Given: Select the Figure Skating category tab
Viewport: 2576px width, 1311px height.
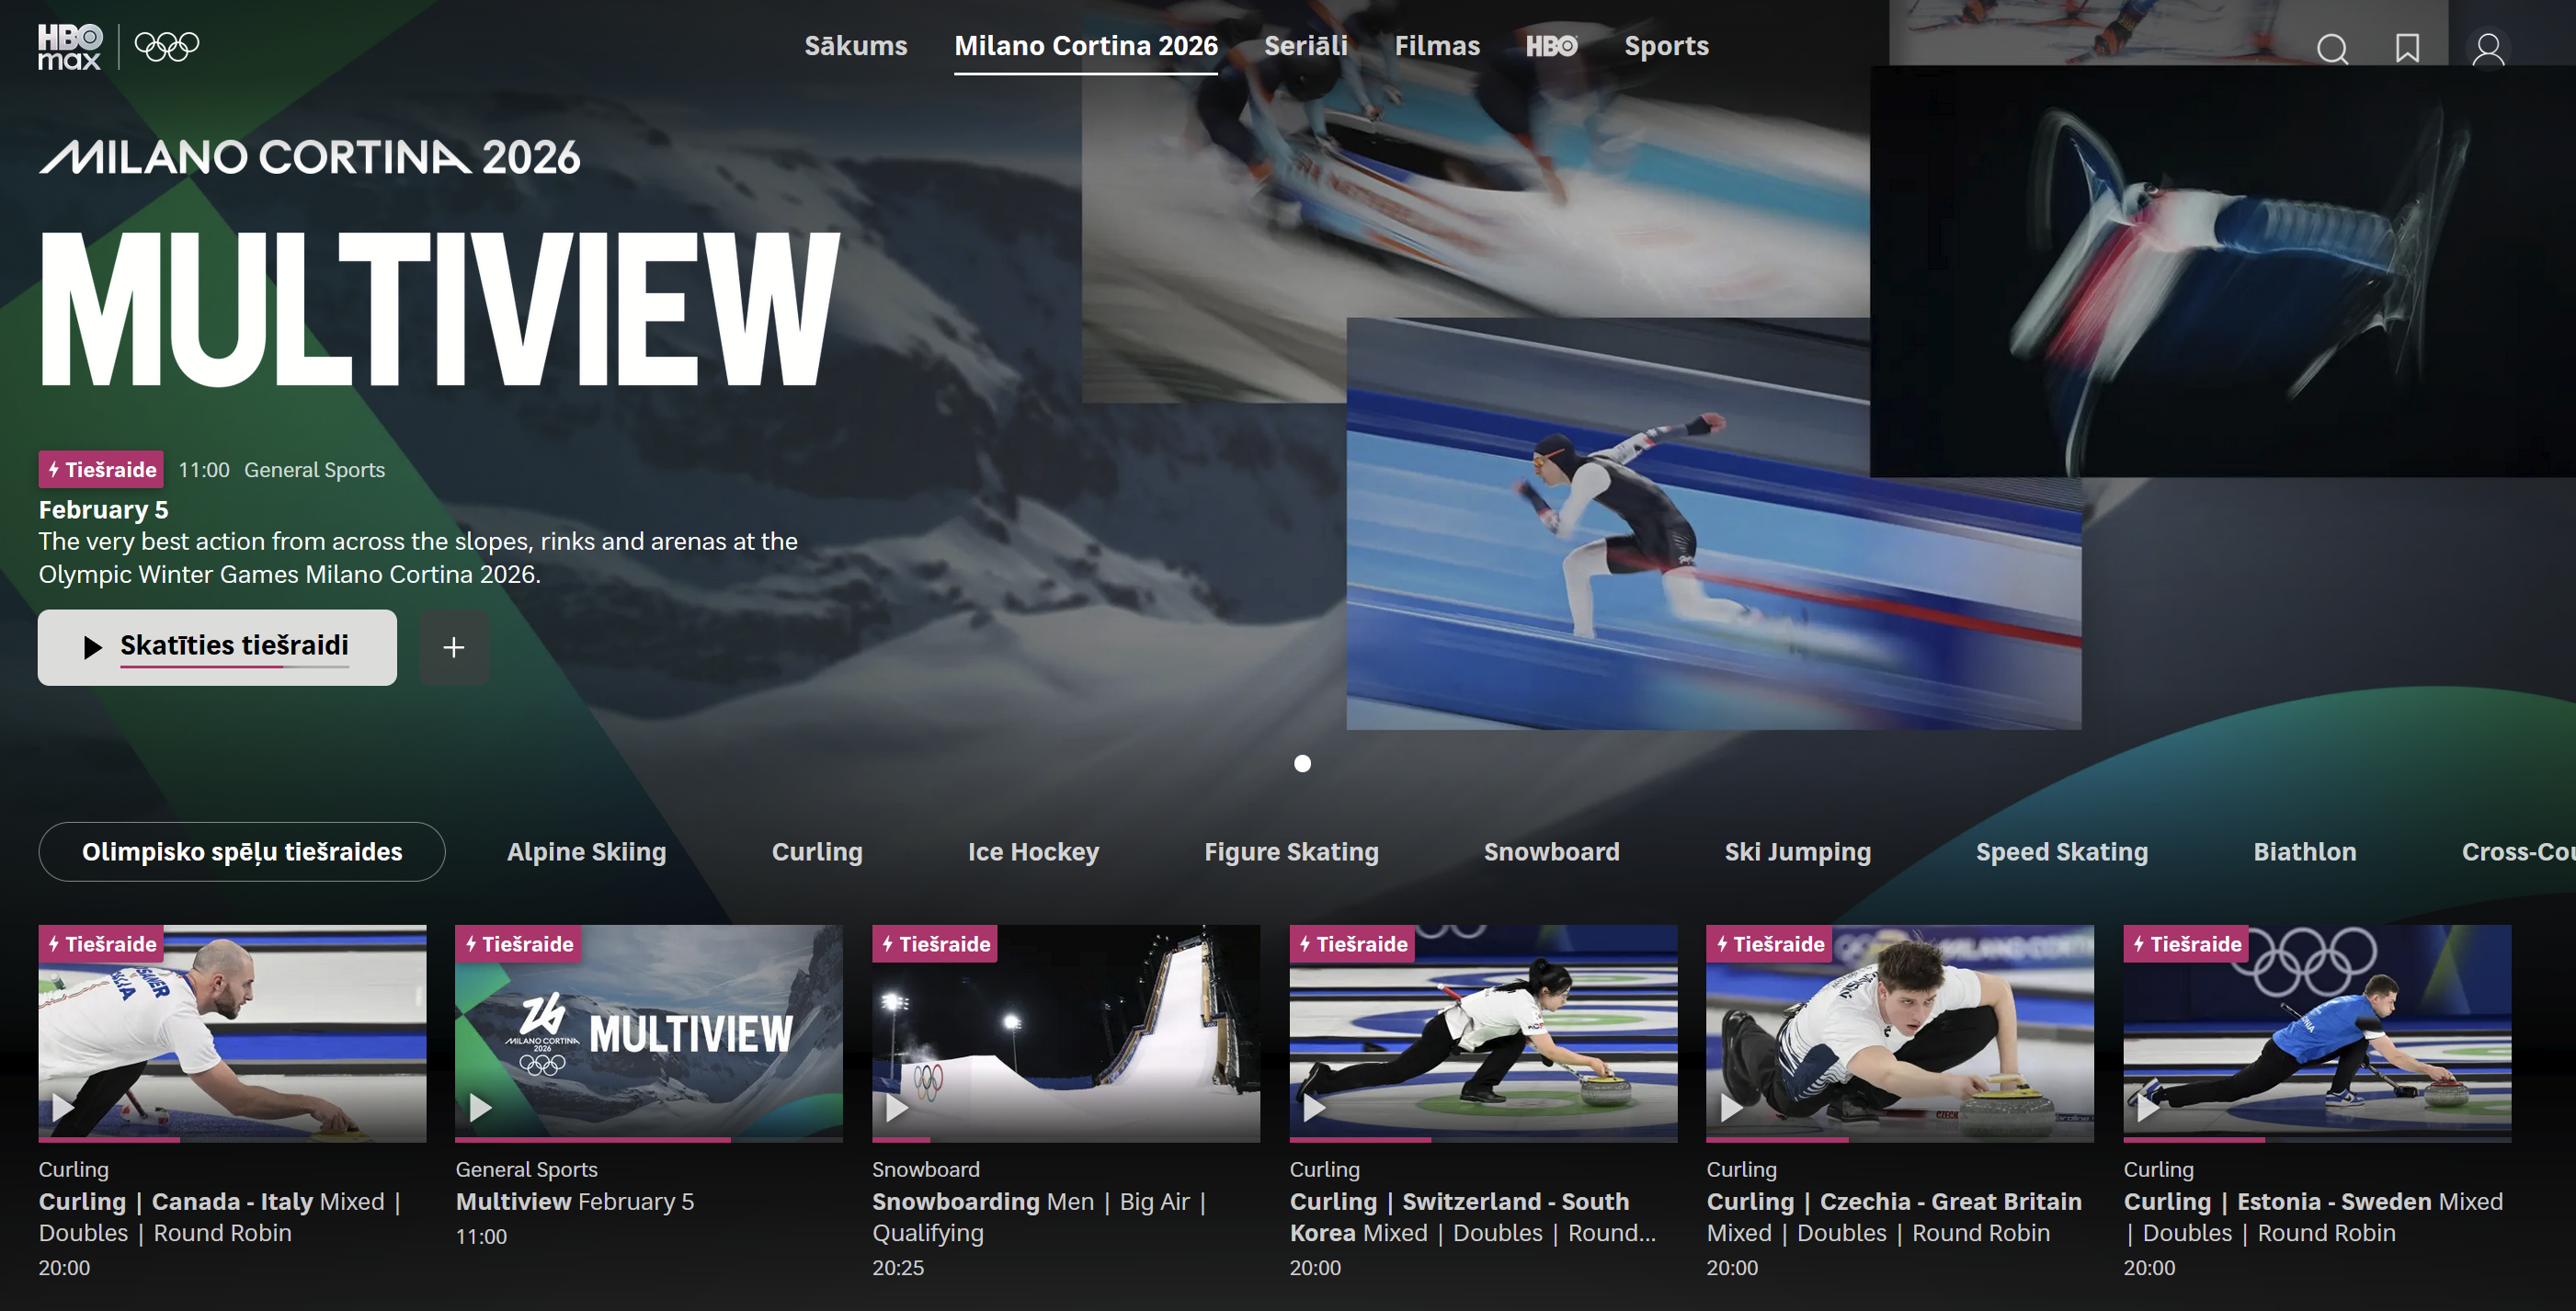Looking at the screenshot, I should click(1291, 852).
